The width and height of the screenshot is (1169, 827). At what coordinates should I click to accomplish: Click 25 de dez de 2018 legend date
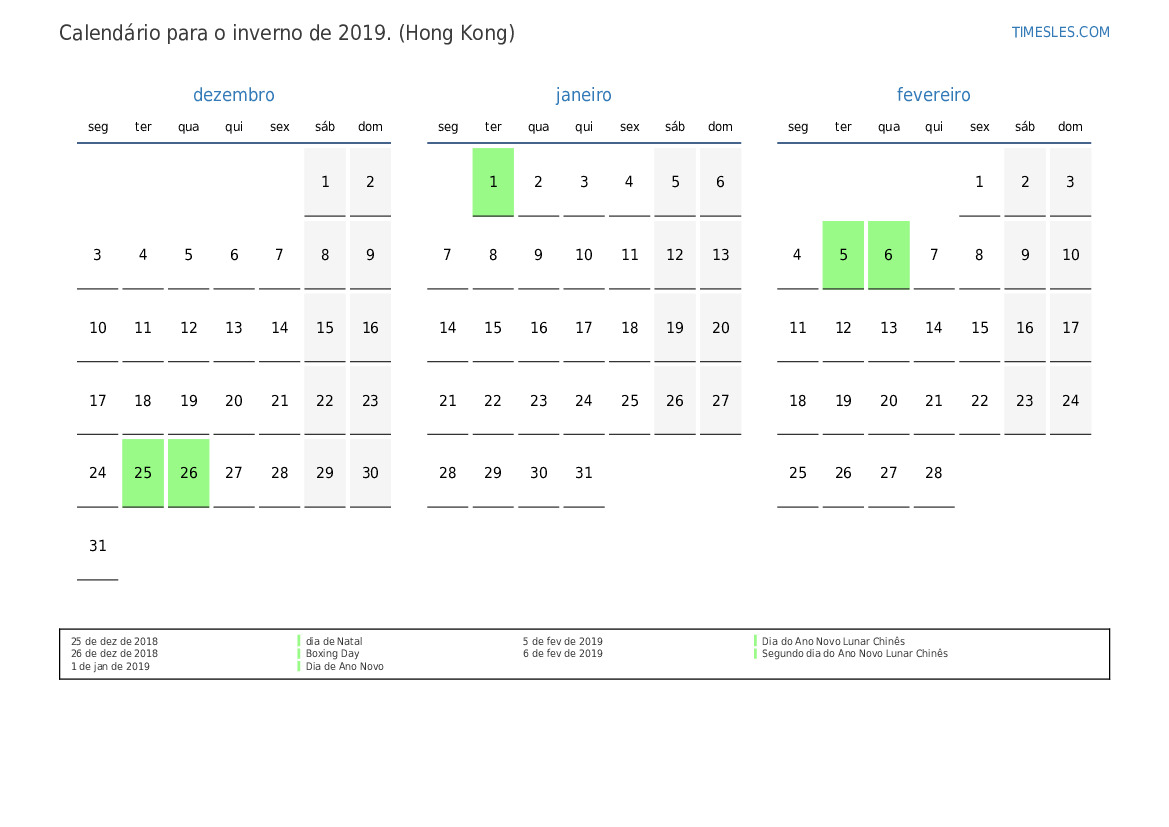(114, 642)
